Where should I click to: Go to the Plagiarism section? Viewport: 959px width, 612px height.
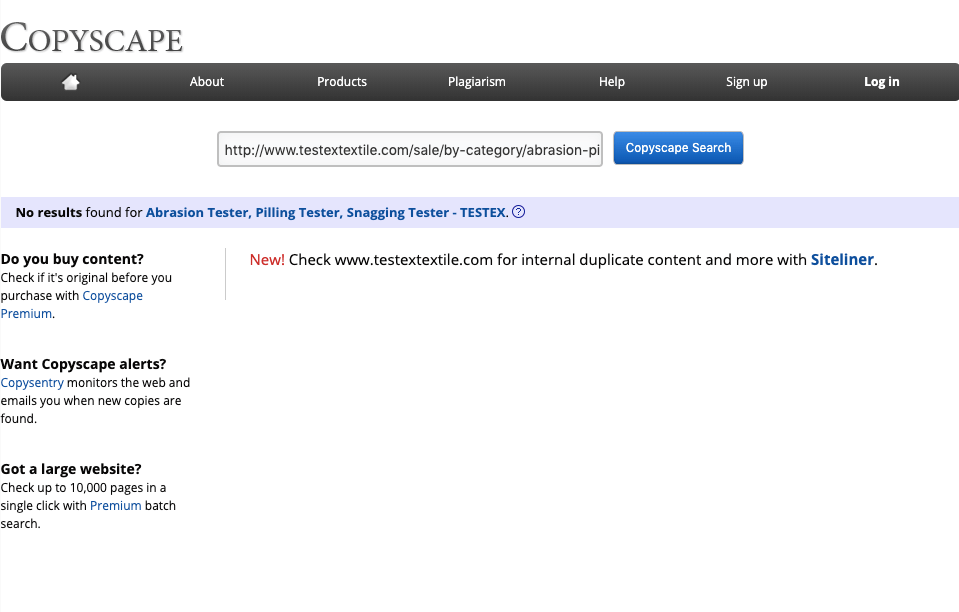(477, 82)
